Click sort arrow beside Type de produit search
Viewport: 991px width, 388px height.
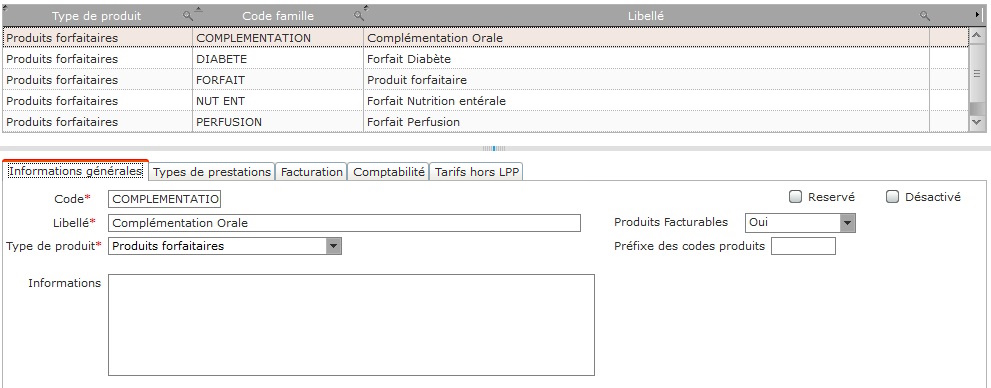point(198,9)
